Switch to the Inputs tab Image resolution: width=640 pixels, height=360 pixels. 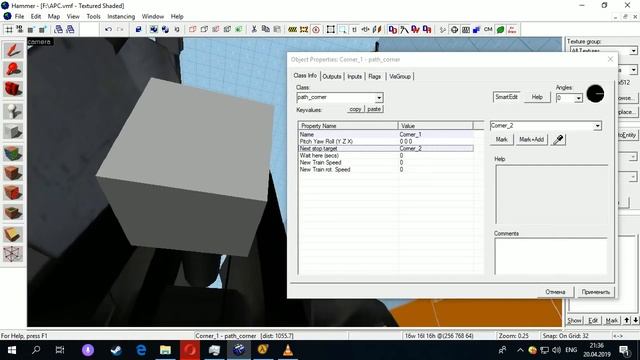click(354, 76)
